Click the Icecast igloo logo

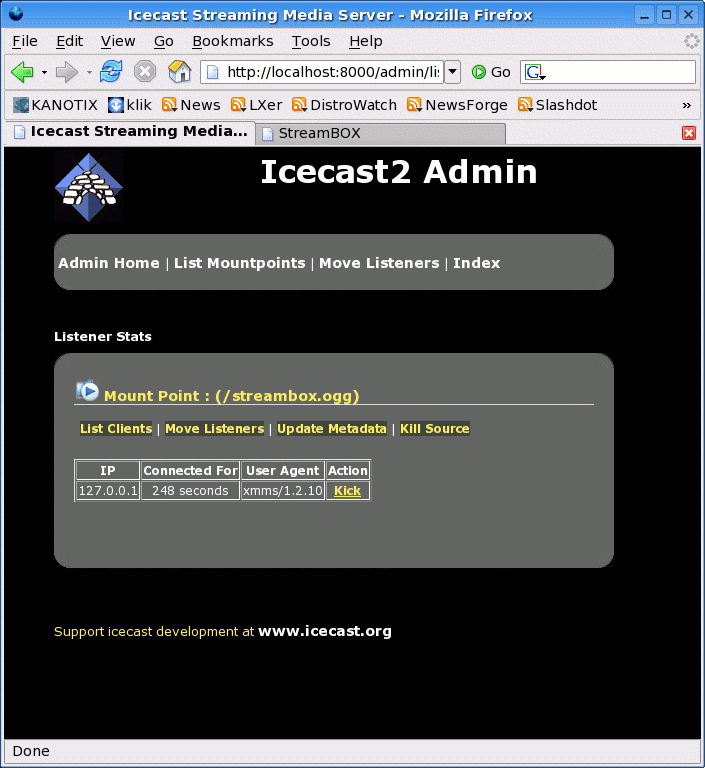pyautogui.click(x=89, y=187)
